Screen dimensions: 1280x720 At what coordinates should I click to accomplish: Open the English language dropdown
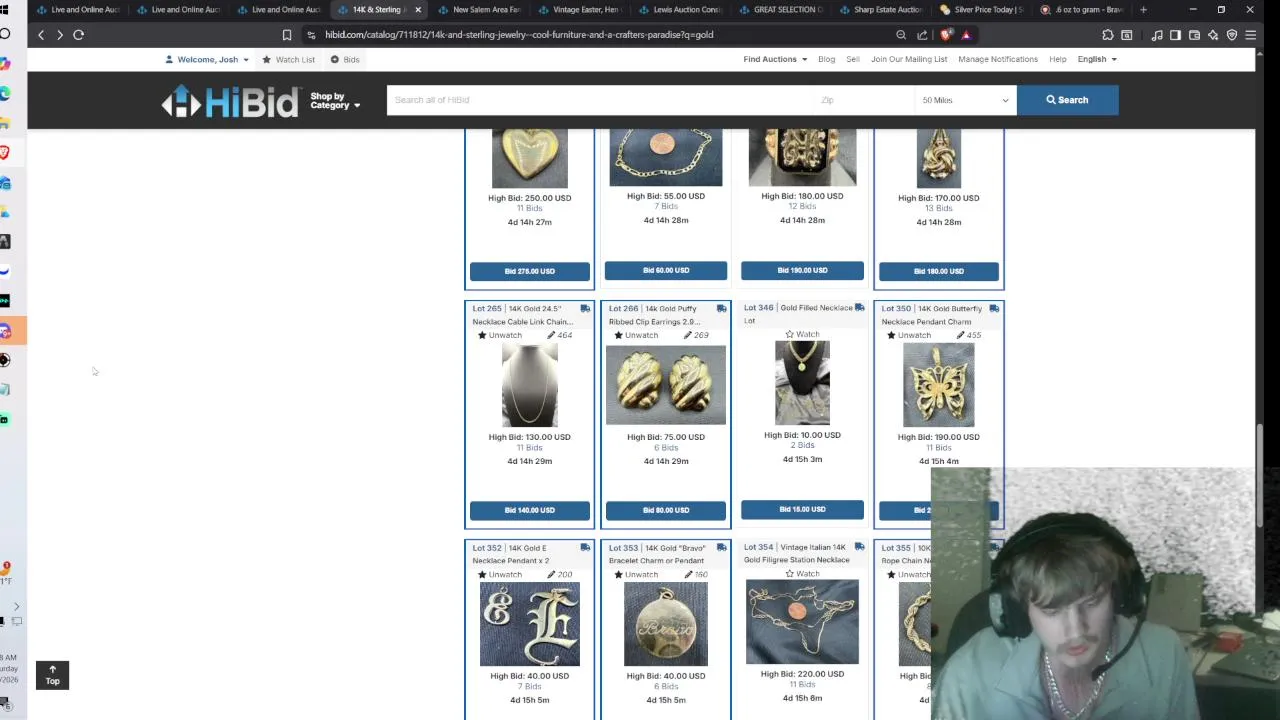click(1097, 59)
